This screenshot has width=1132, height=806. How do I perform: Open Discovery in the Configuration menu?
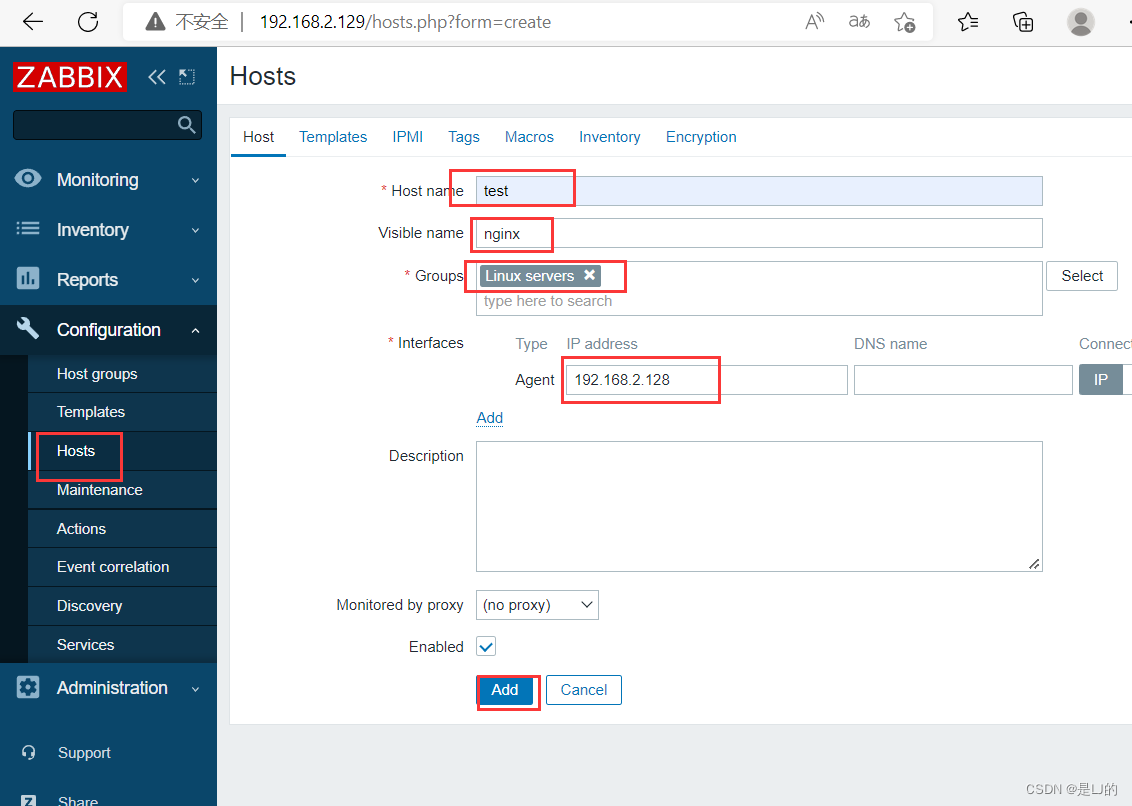pyautogui.click(x=122, y=606)
